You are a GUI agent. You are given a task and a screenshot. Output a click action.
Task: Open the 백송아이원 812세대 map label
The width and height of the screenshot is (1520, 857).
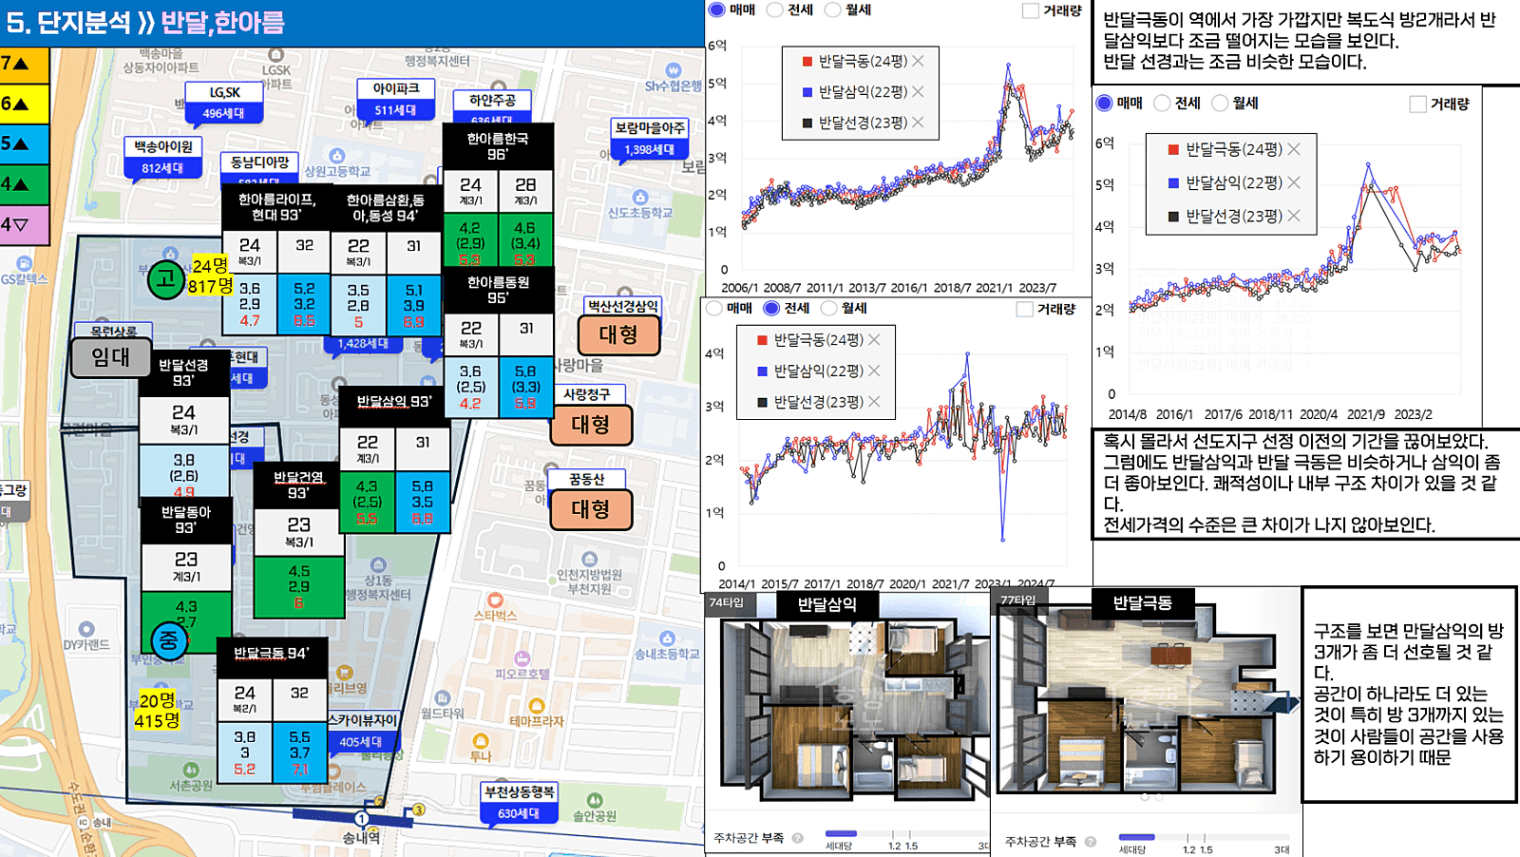[164, 158]
